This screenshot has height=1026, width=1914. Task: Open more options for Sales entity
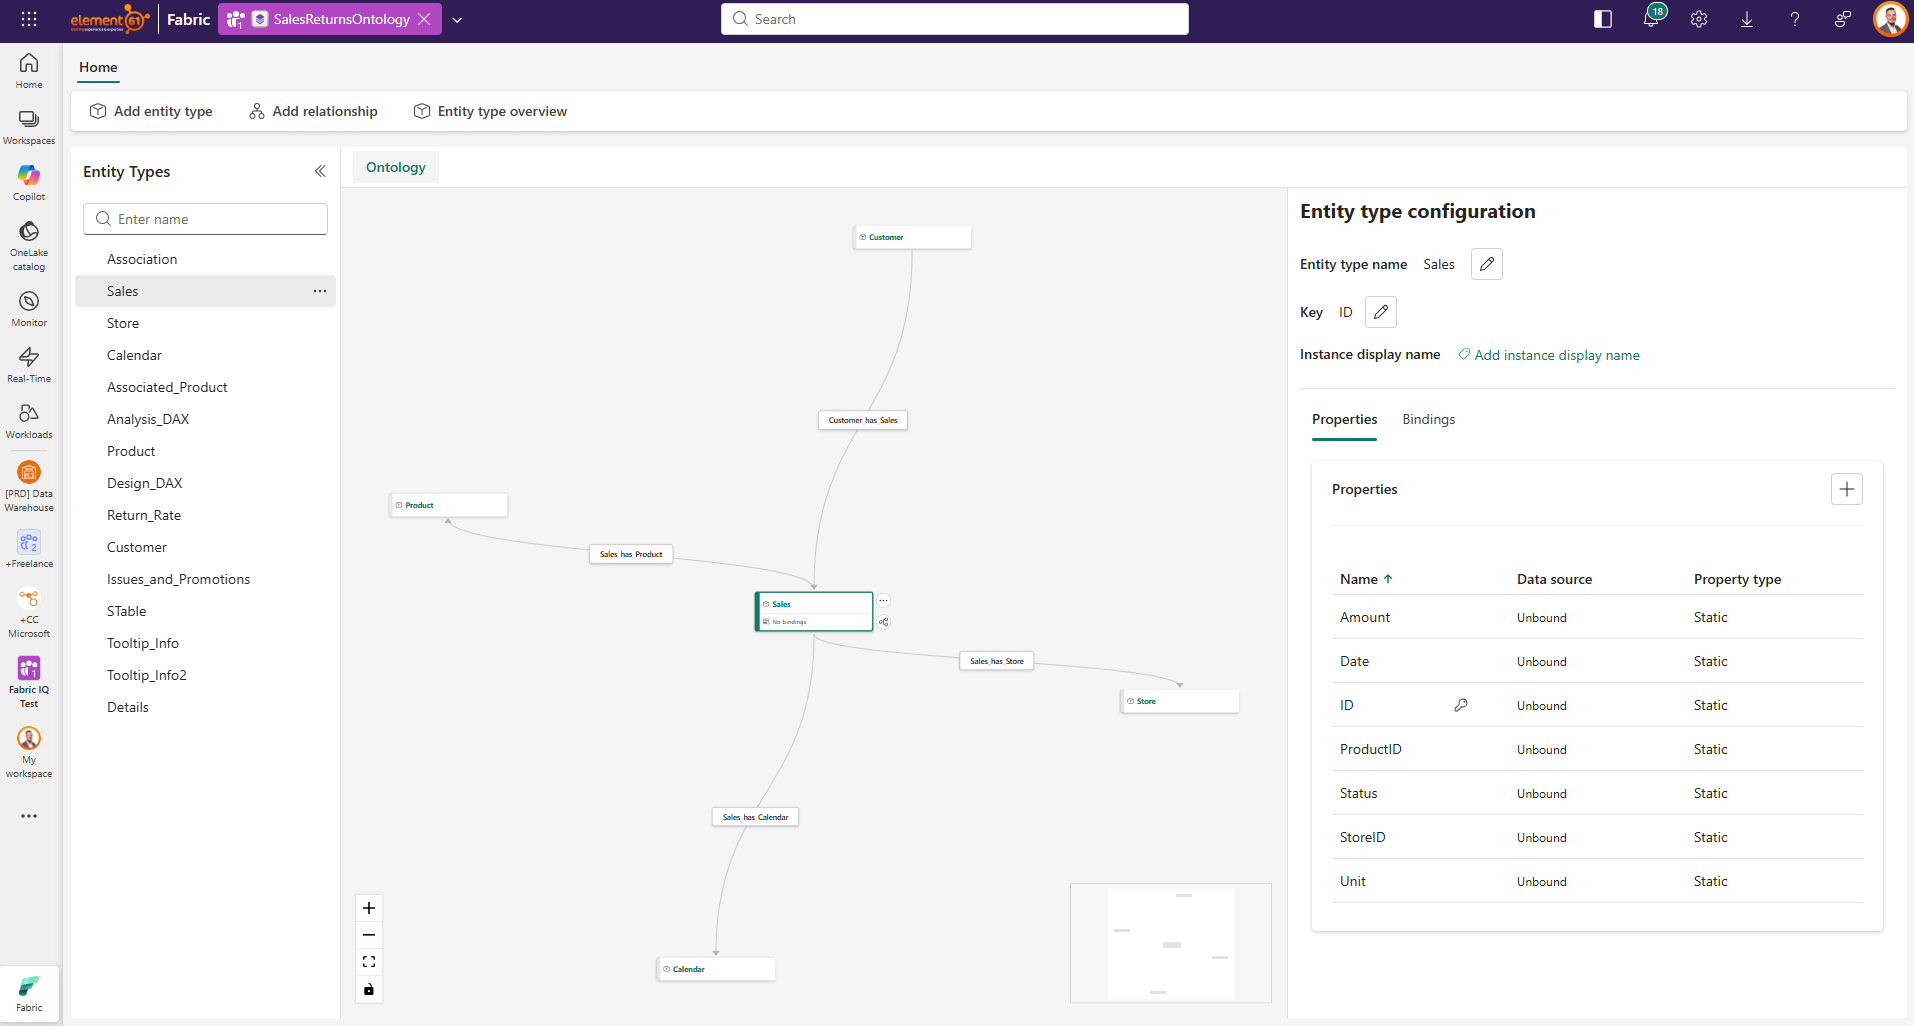pyautogui.click(x=320, y=291)
